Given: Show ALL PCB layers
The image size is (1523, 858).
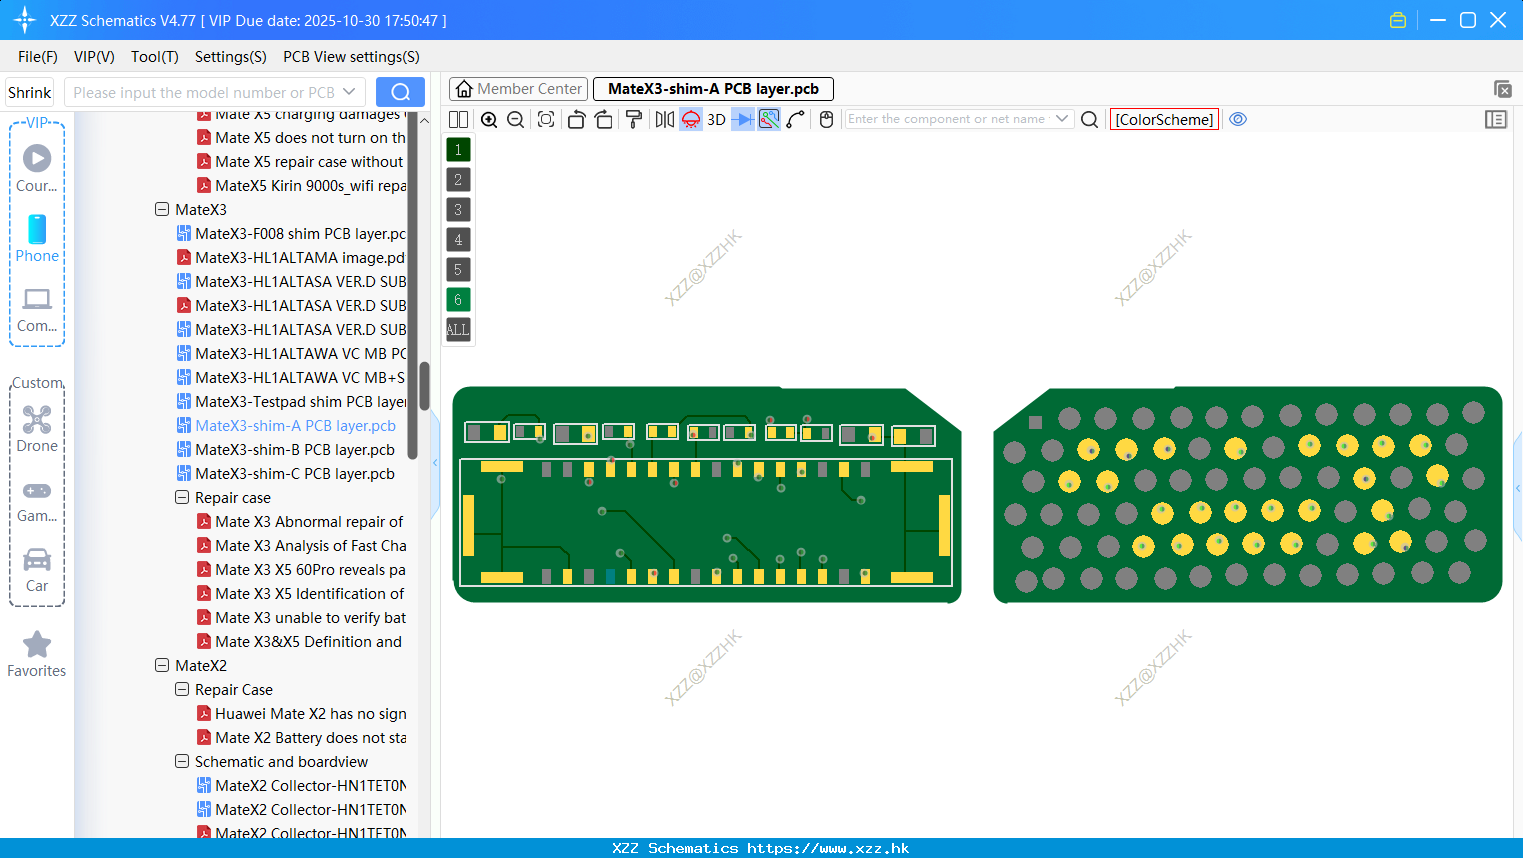Looking at the screenshot, I should (x=458, y=330).
